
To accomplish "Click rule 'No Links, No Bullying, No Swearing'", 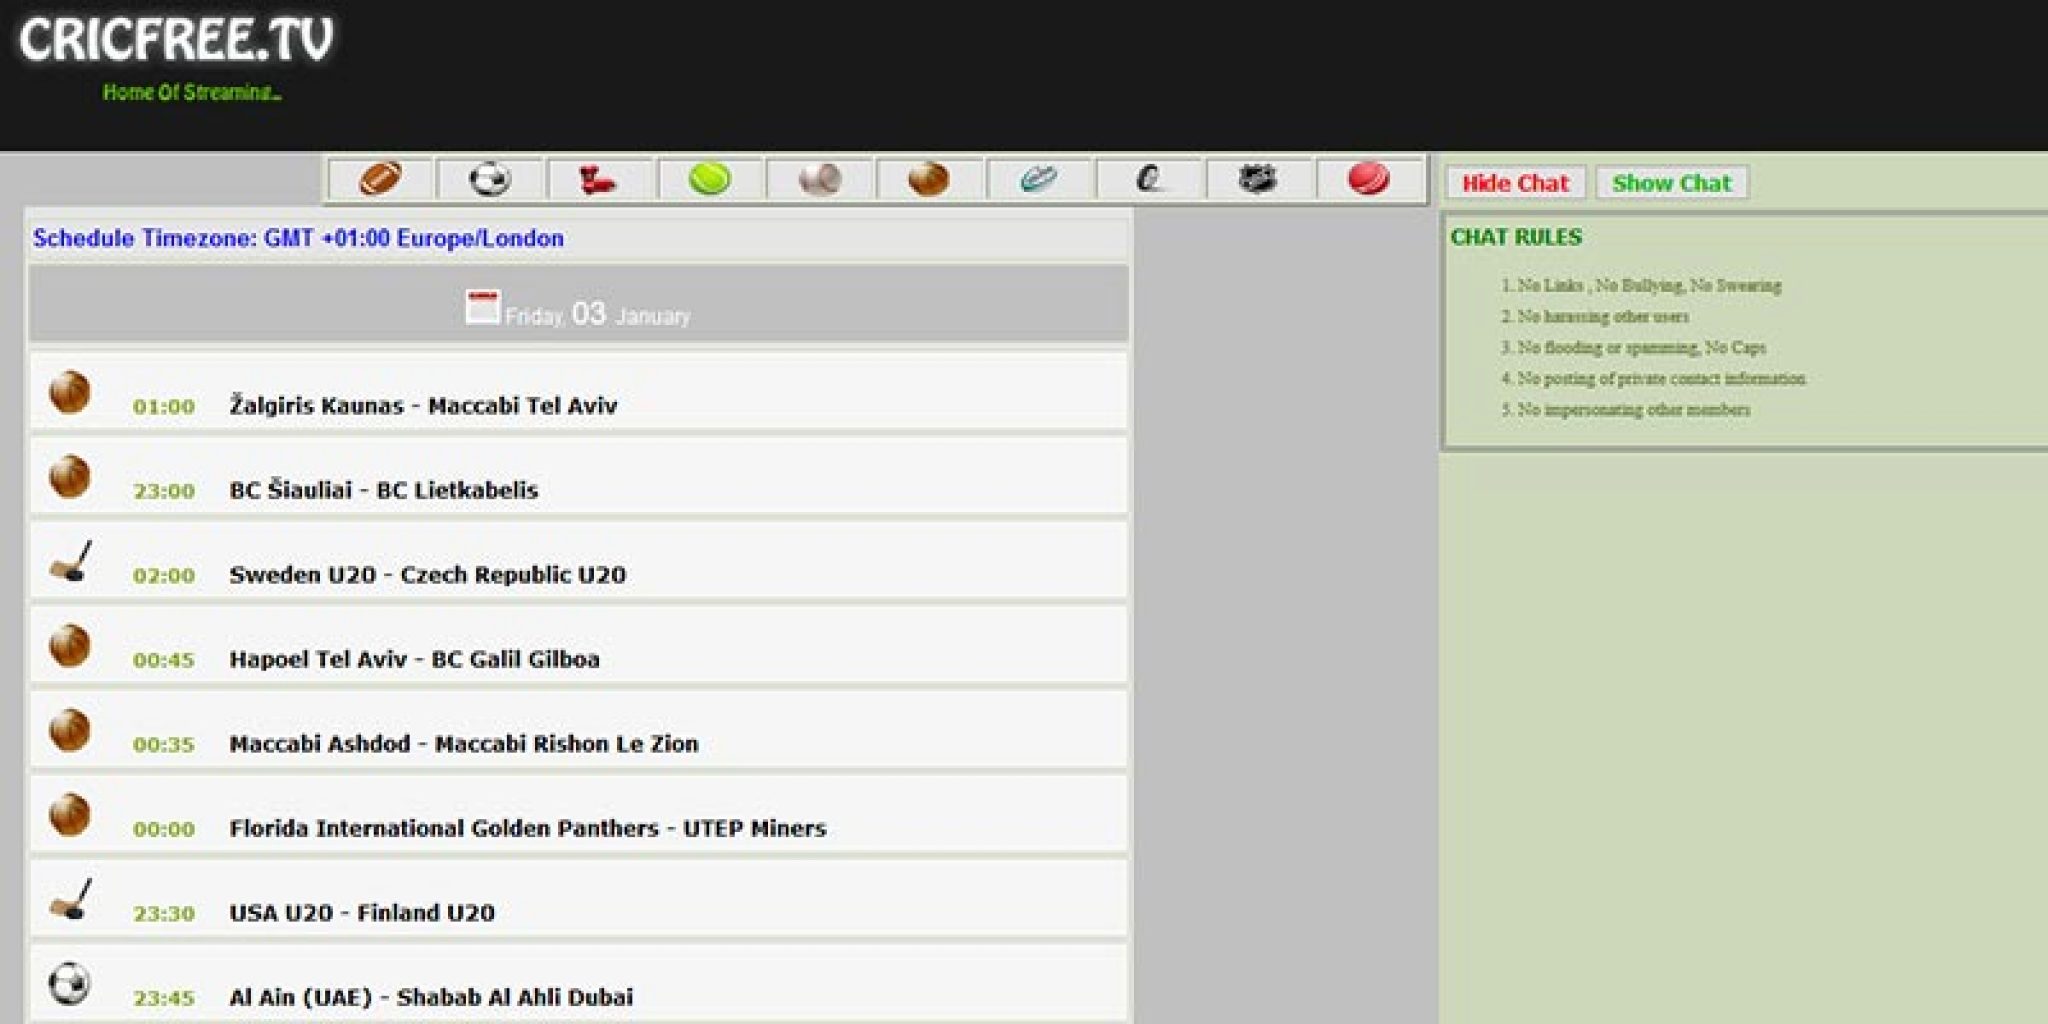I will point(1649,286).
